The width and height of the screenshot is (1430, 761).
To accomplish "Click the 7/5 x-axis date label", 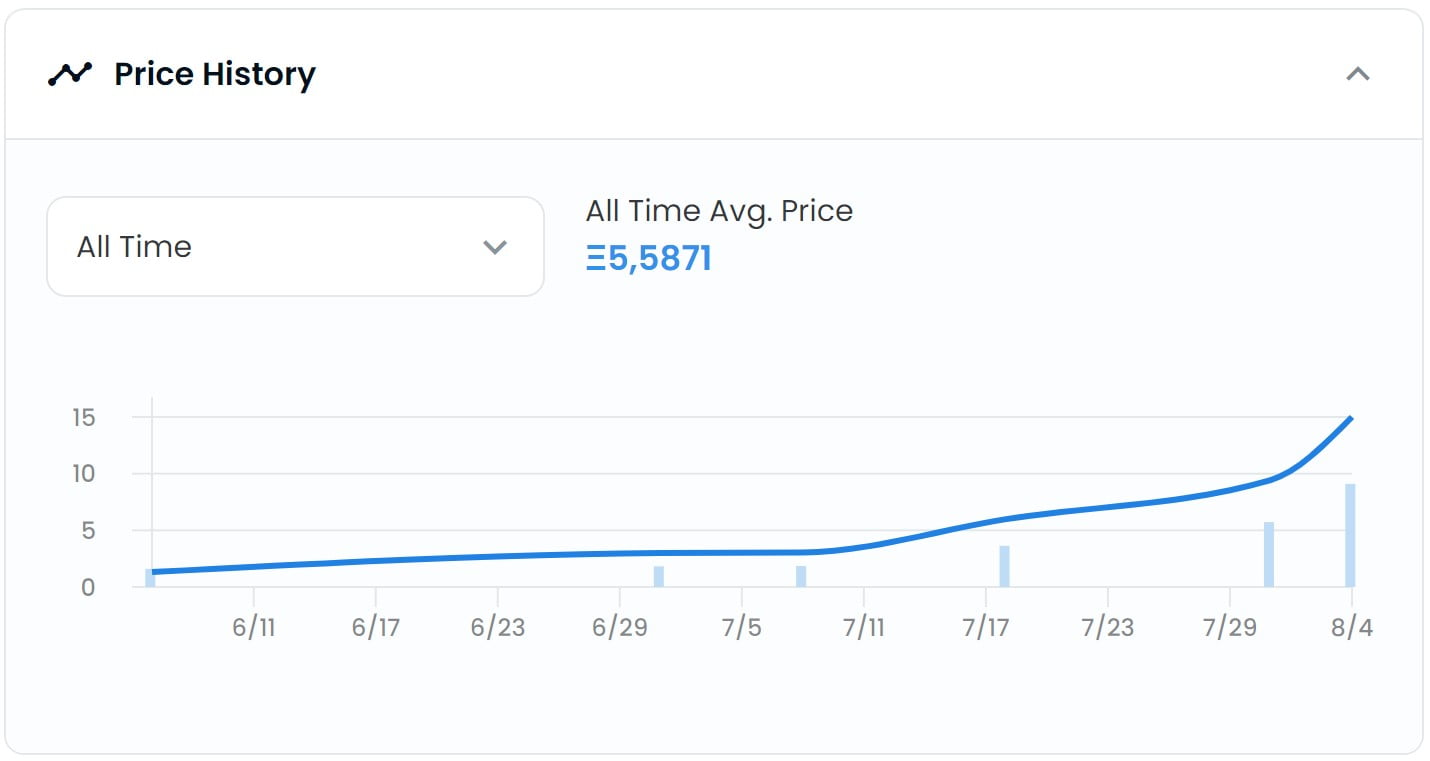I will click(x=741, y=627).
